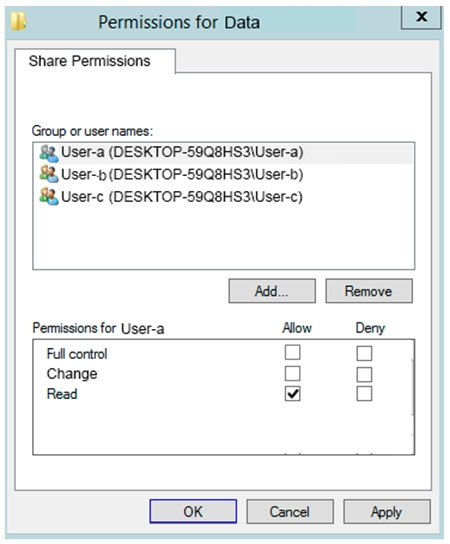Screen dimensions: 450x544
Task: Confirm with the OK button
Action: [193, 511]
